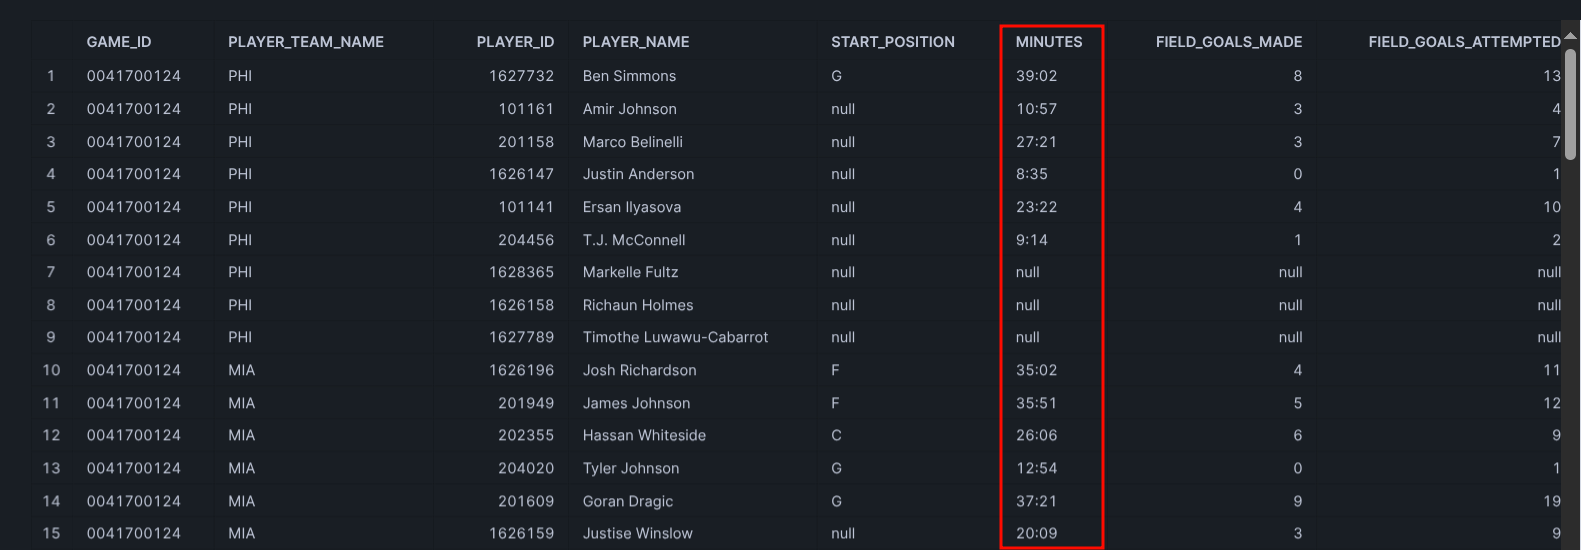The height and width of the screenshot is (550, 1581).
Task: Select the START_POSITION column header
Action: click(893, 42)
